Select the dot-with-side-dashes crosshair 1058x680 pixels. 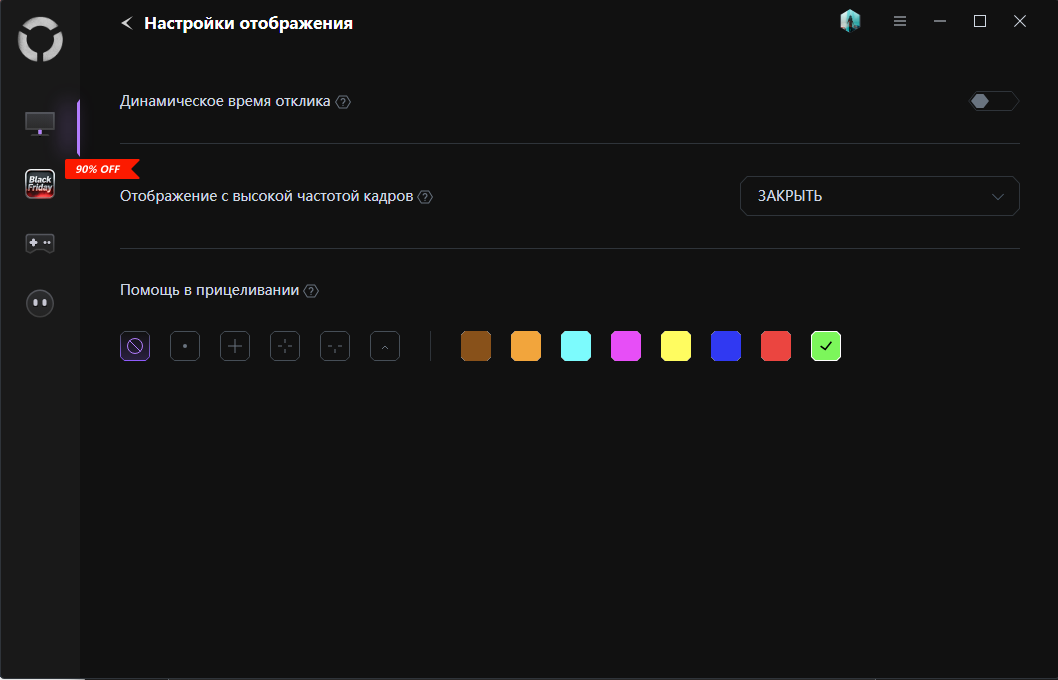(x=335, y=346)
